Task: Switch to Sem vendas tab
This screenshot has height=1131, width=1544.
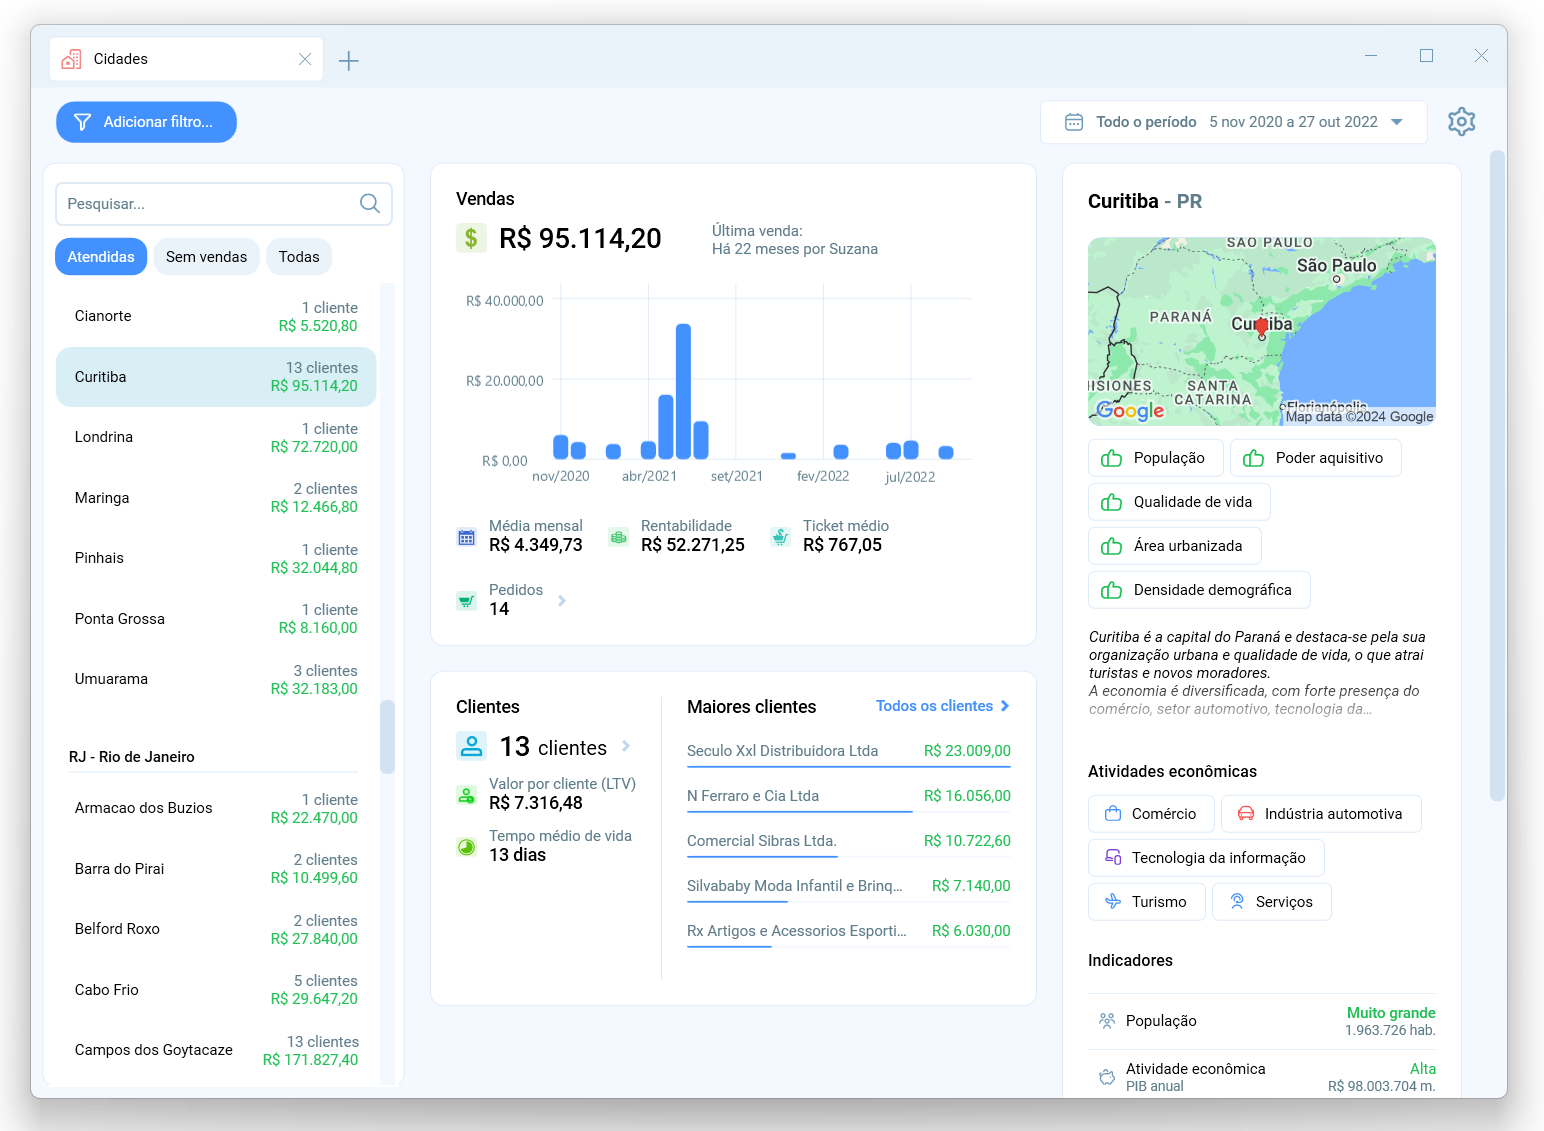Action: [206, 257]
